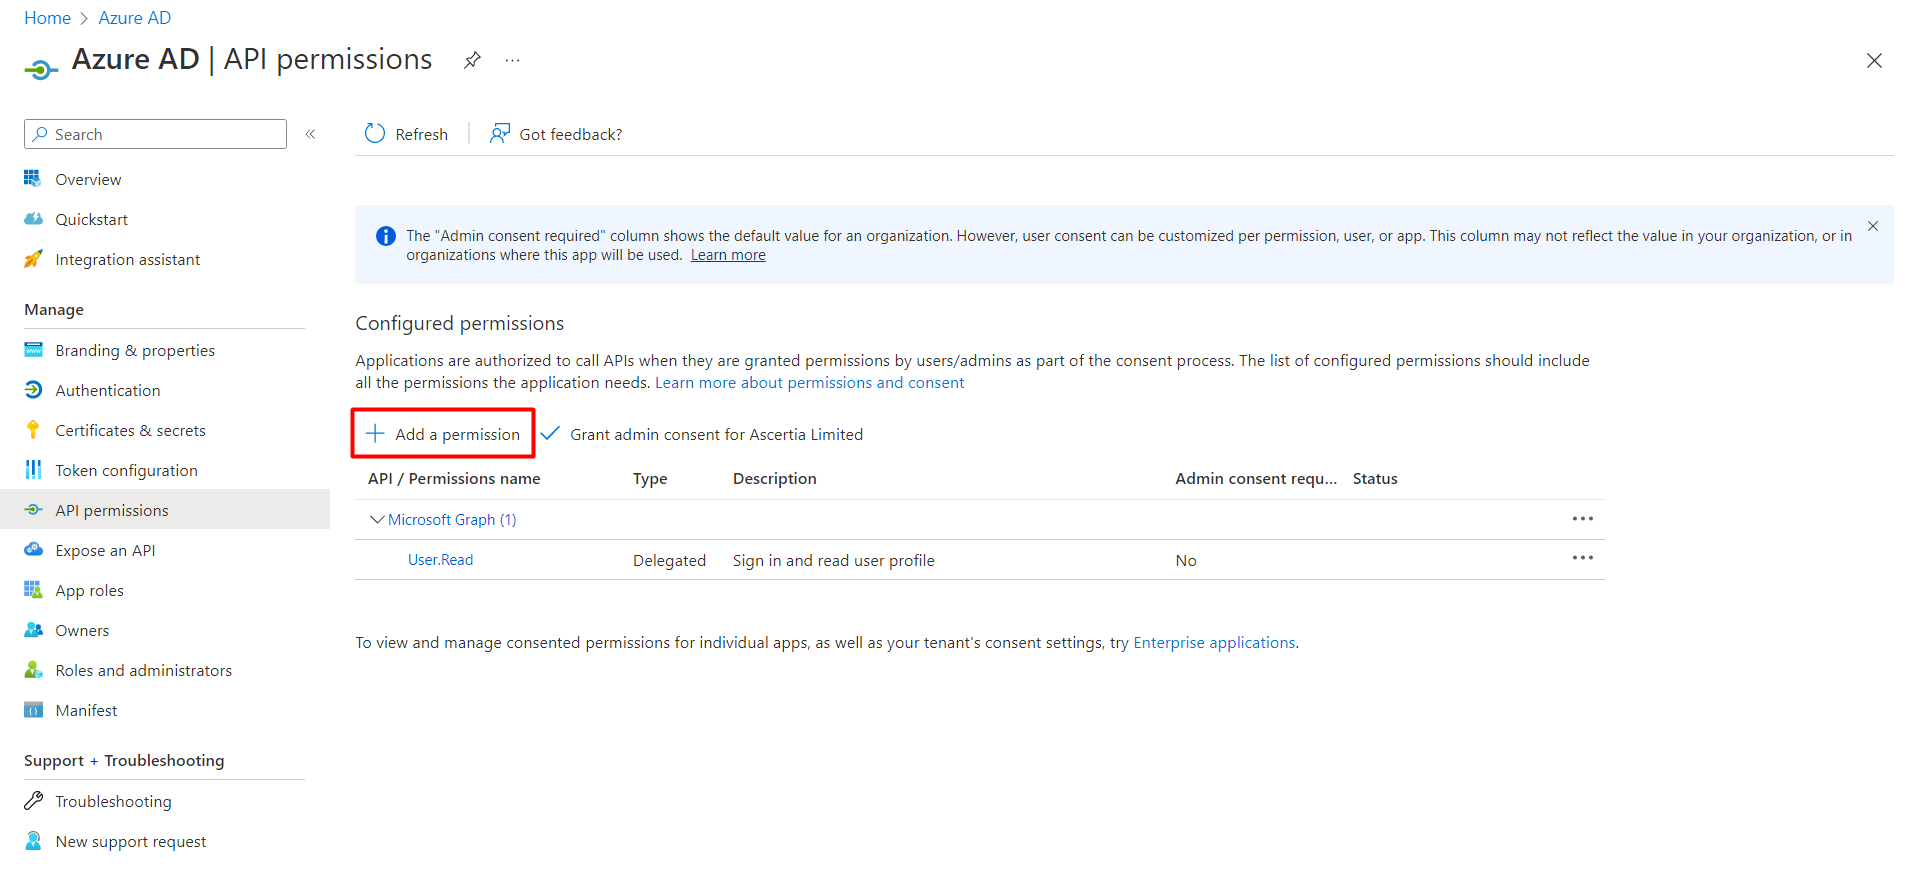This screenshot has height=872, width=1915.
Task: Collapse the Microsoft Graph permissions group
Action: tap(377, 519)
